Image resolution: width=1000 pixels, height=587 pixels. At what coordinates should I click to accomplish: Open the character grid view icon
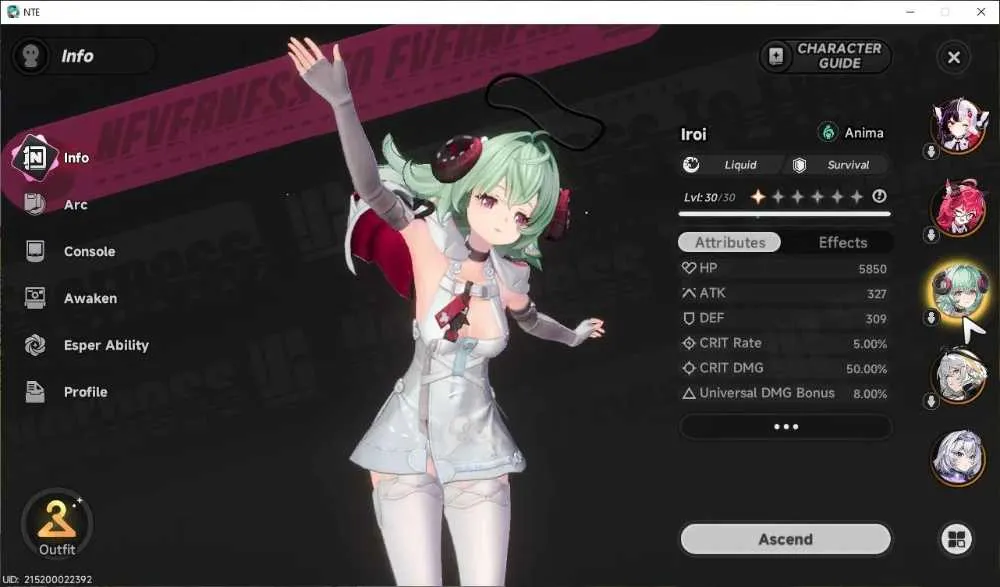coord(957,539)
